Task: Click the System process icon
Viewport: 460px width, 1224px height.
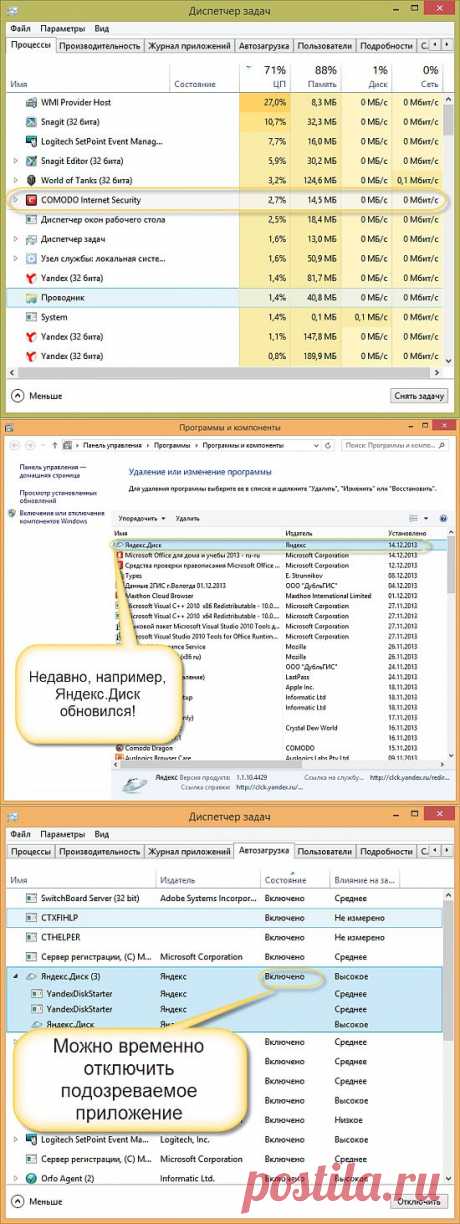Action: (31, 316)
